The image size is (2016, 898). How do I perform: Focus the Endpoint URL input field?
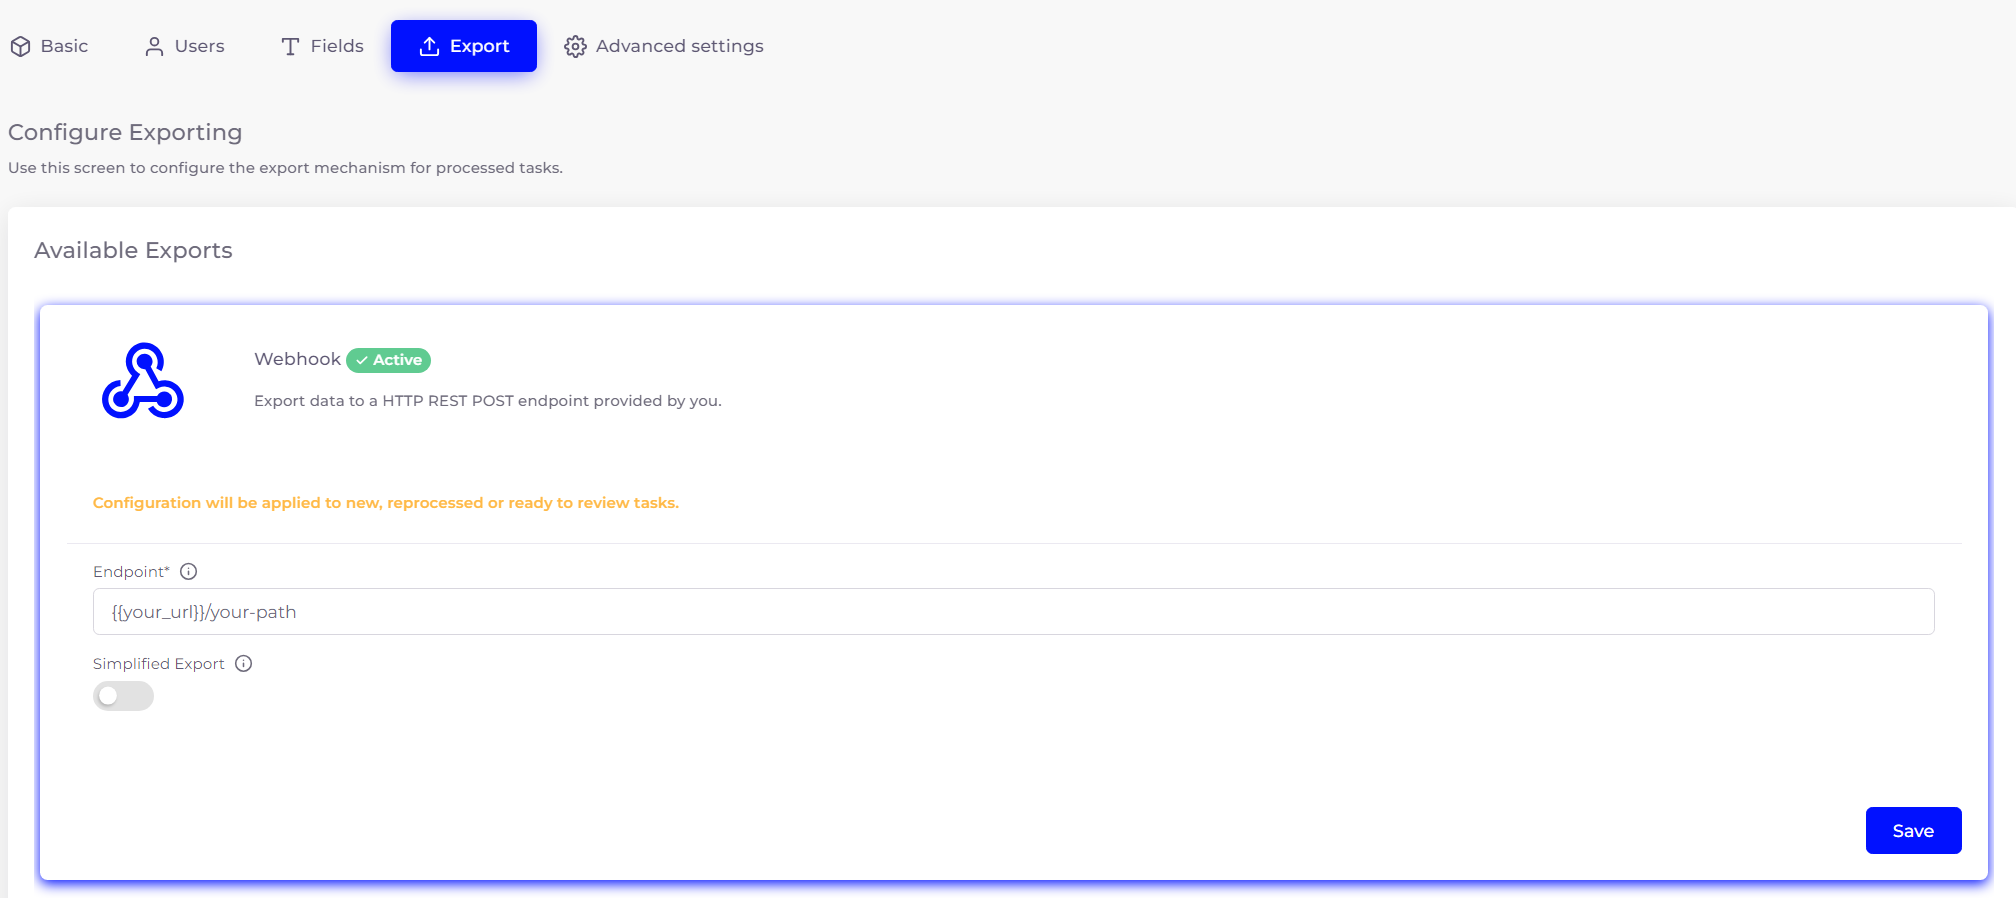1012,612
